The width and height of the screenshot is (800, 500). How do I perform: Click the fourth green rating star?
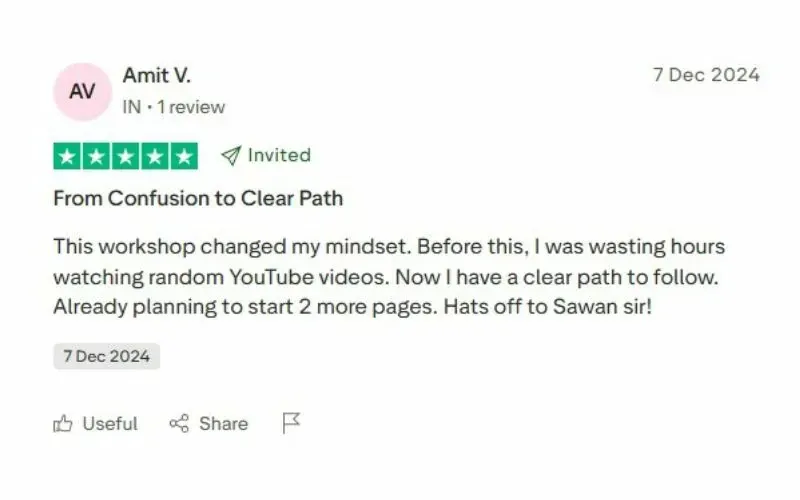click(155, 156)
